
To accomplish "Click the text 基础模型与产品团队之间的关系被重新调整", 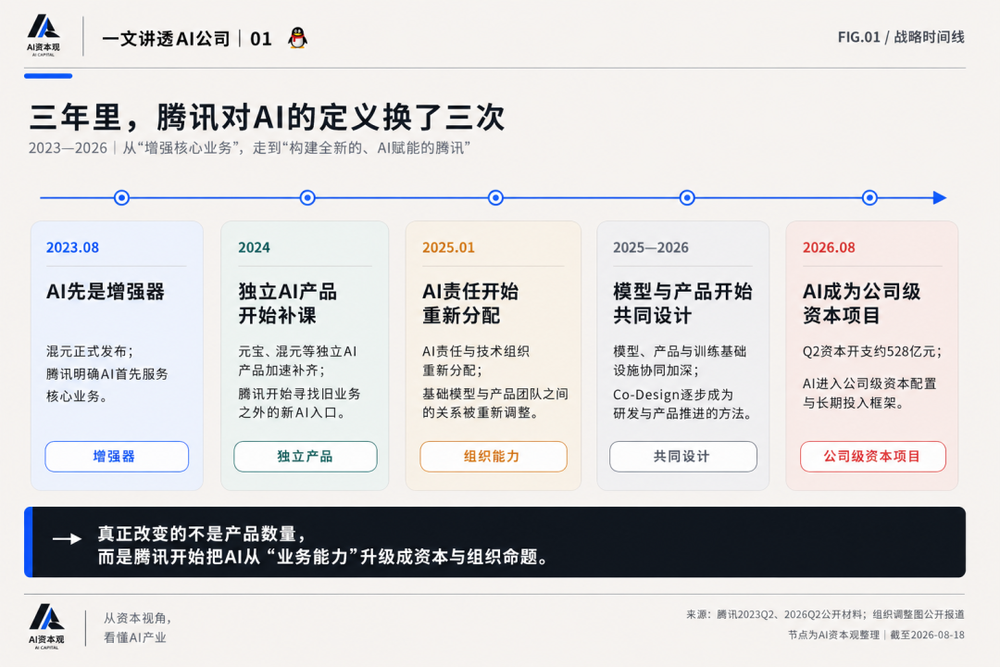I will 495,403.
